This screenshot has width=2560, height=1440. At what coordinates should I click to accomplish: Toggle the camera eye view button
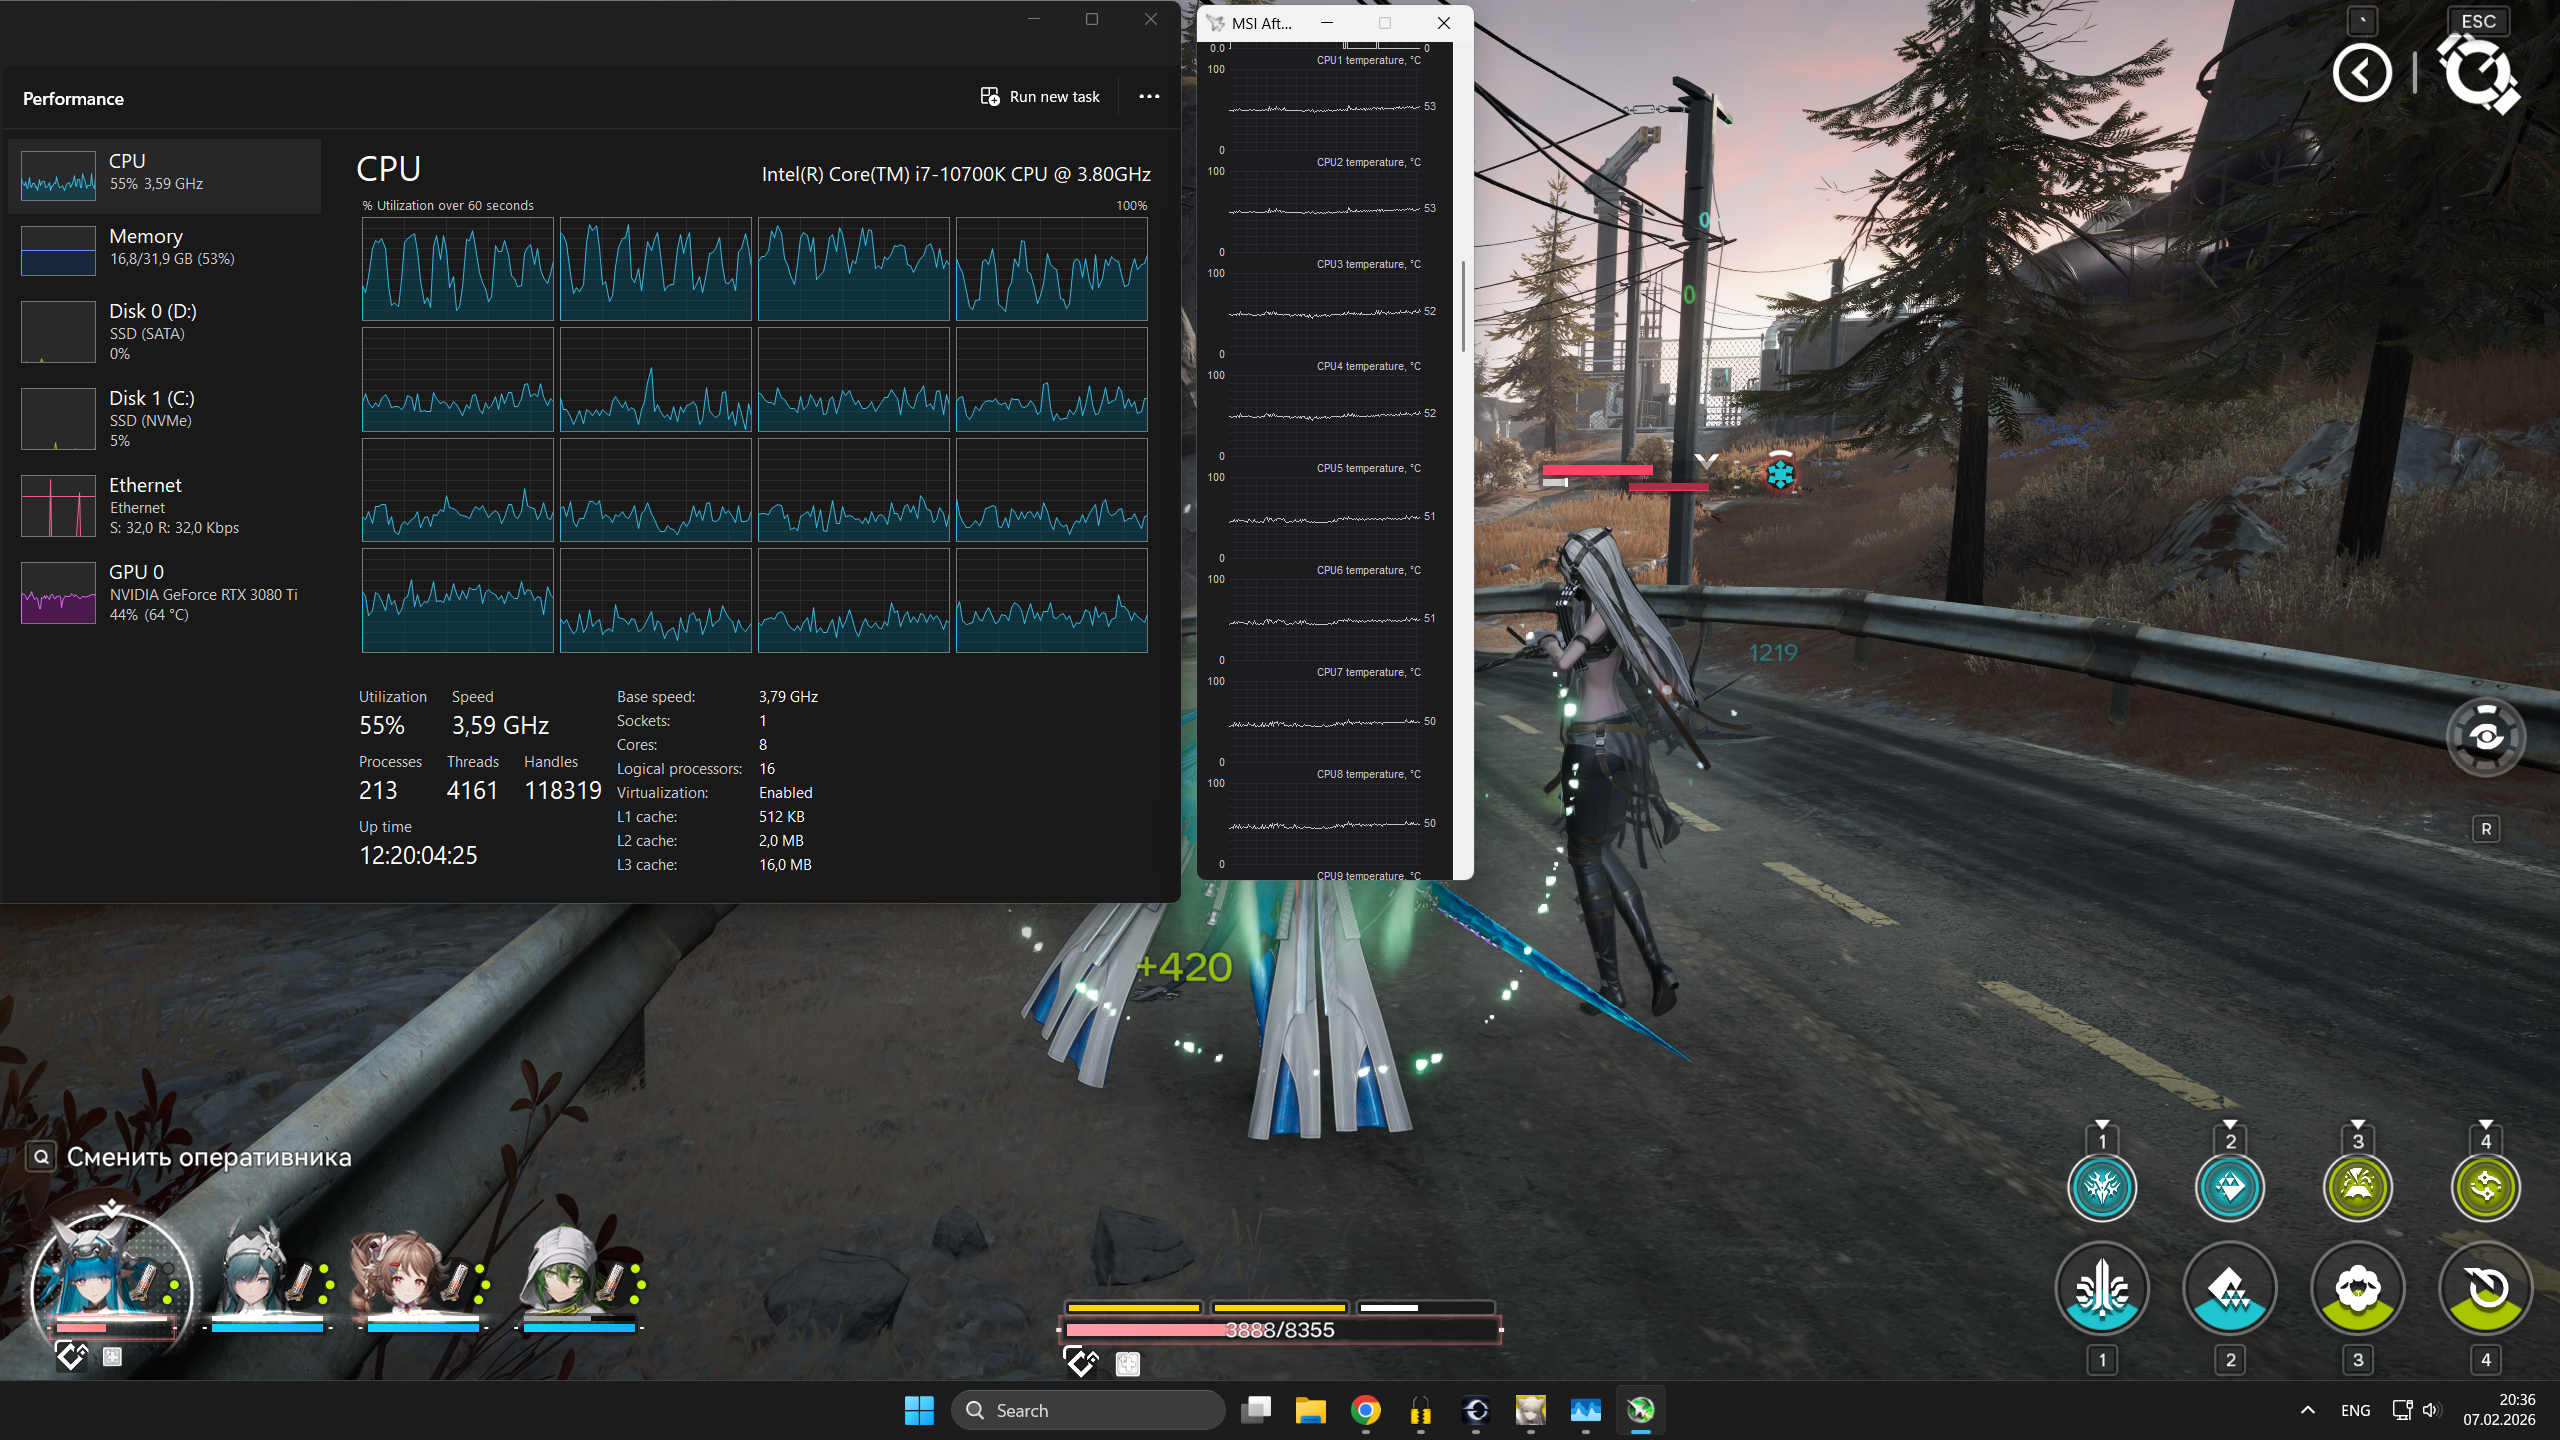(2485, 738)
